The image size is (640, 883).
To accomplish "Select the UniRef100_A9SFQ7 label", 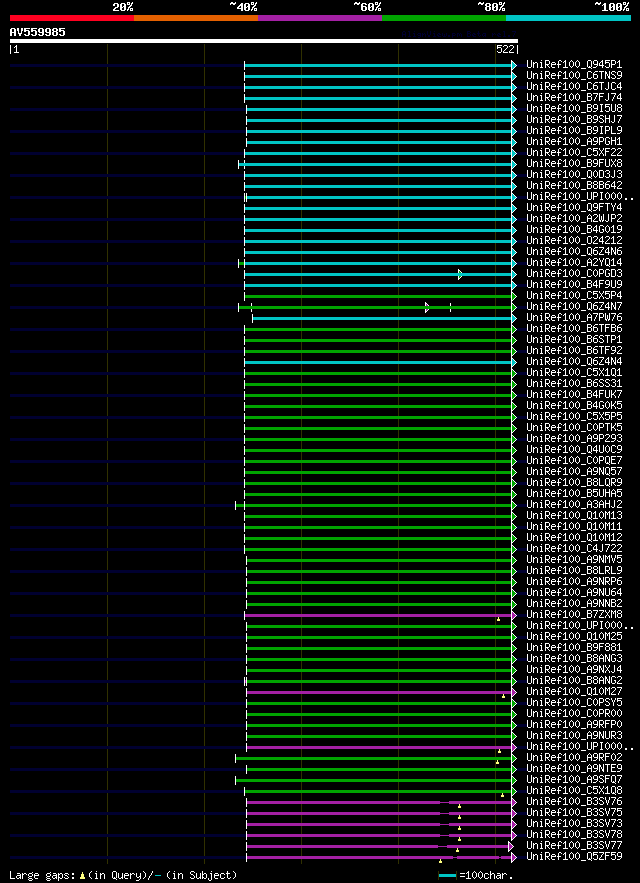I will tap(574, 780).
